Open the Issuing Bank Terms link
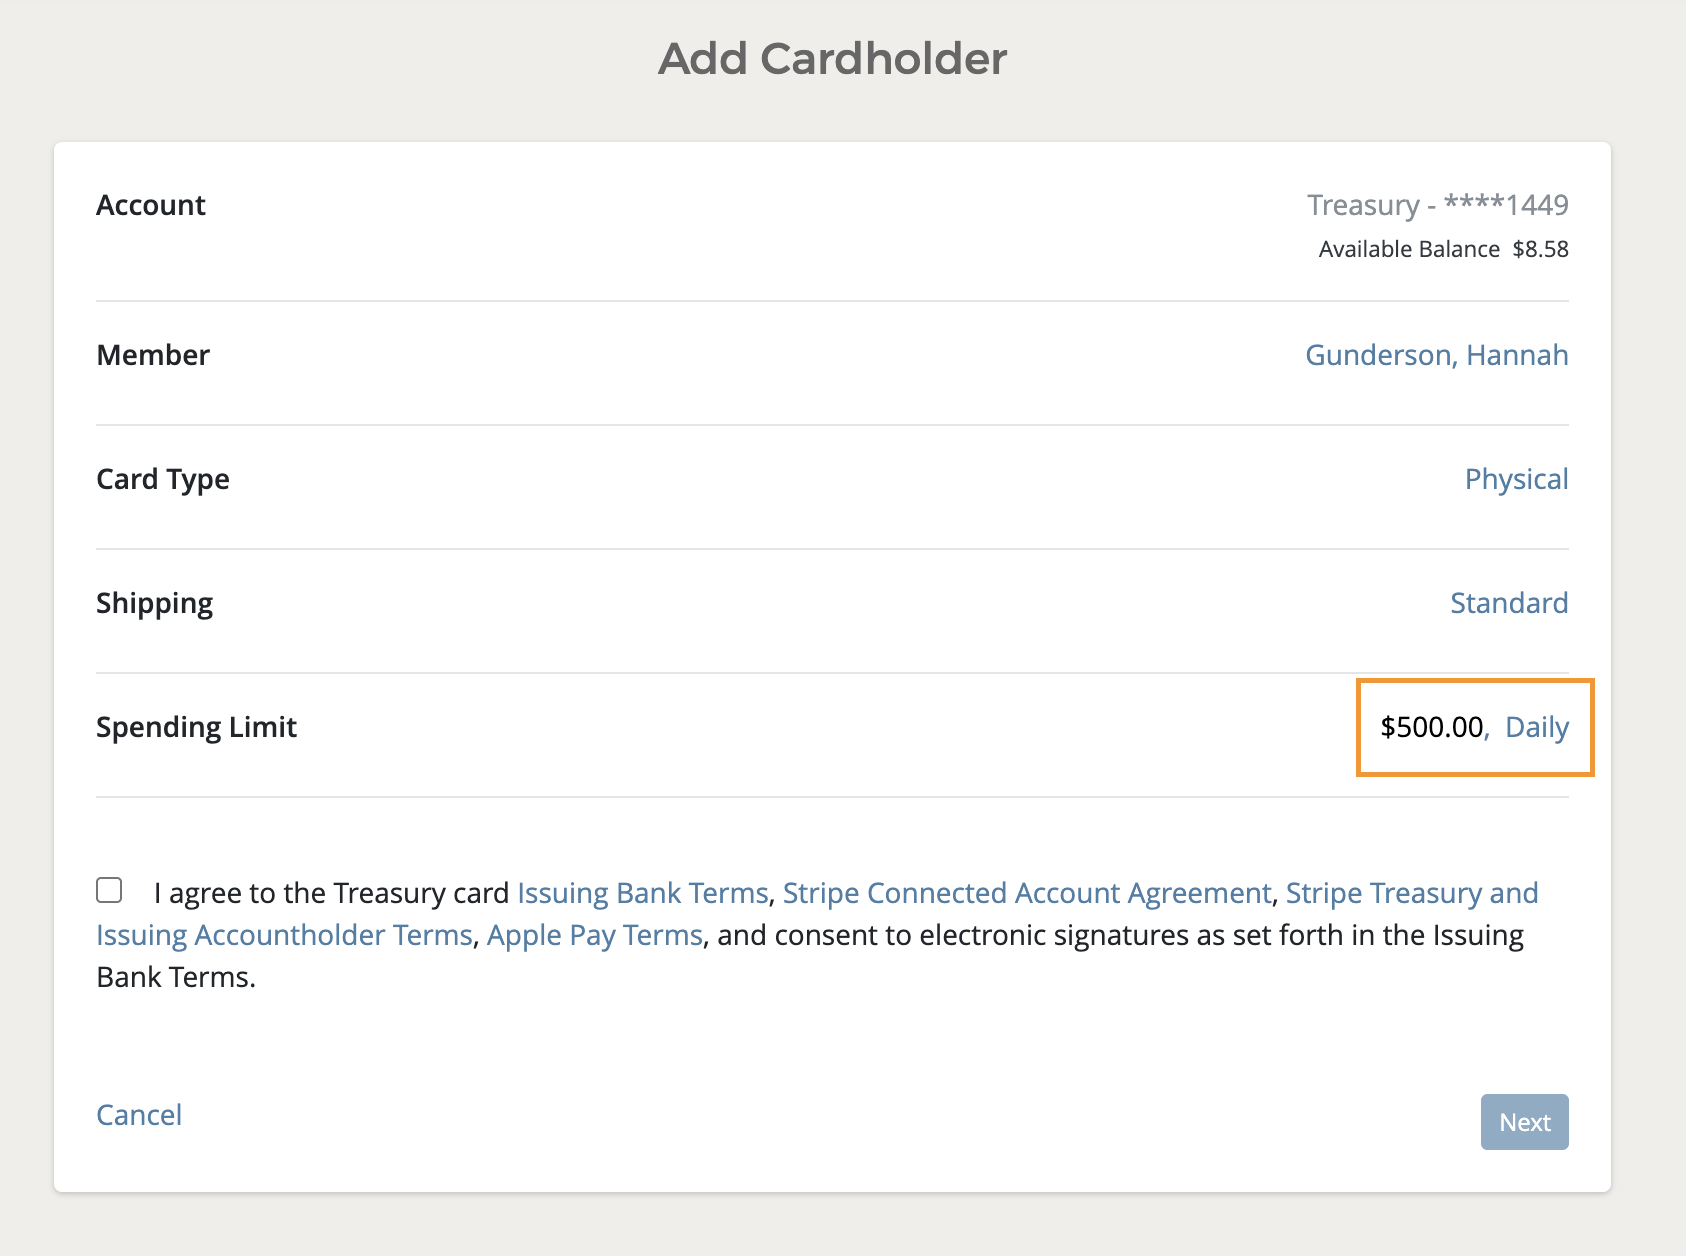The image size is (1686, 1256). point(642,893)
